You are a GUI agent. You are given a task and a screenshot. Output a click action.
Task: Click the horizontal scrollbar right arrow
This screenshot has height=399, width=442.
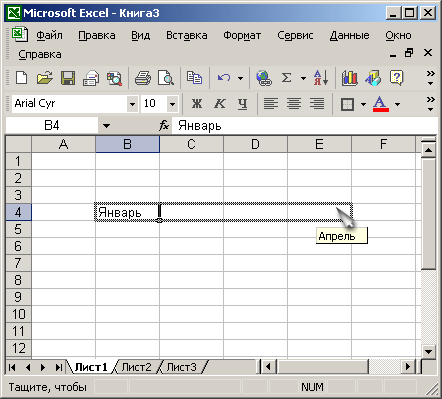click(x=408, y=367)
